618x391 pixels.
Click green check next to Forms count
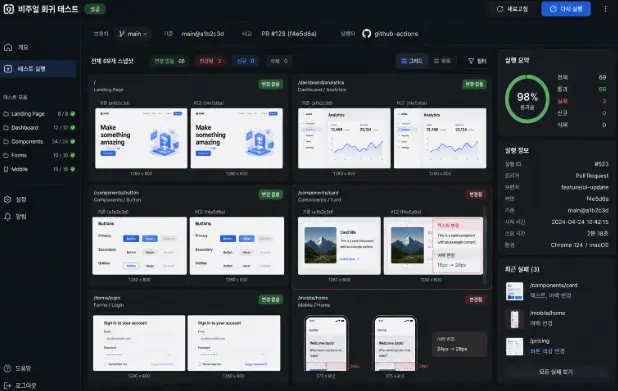(x=73, y=155)
